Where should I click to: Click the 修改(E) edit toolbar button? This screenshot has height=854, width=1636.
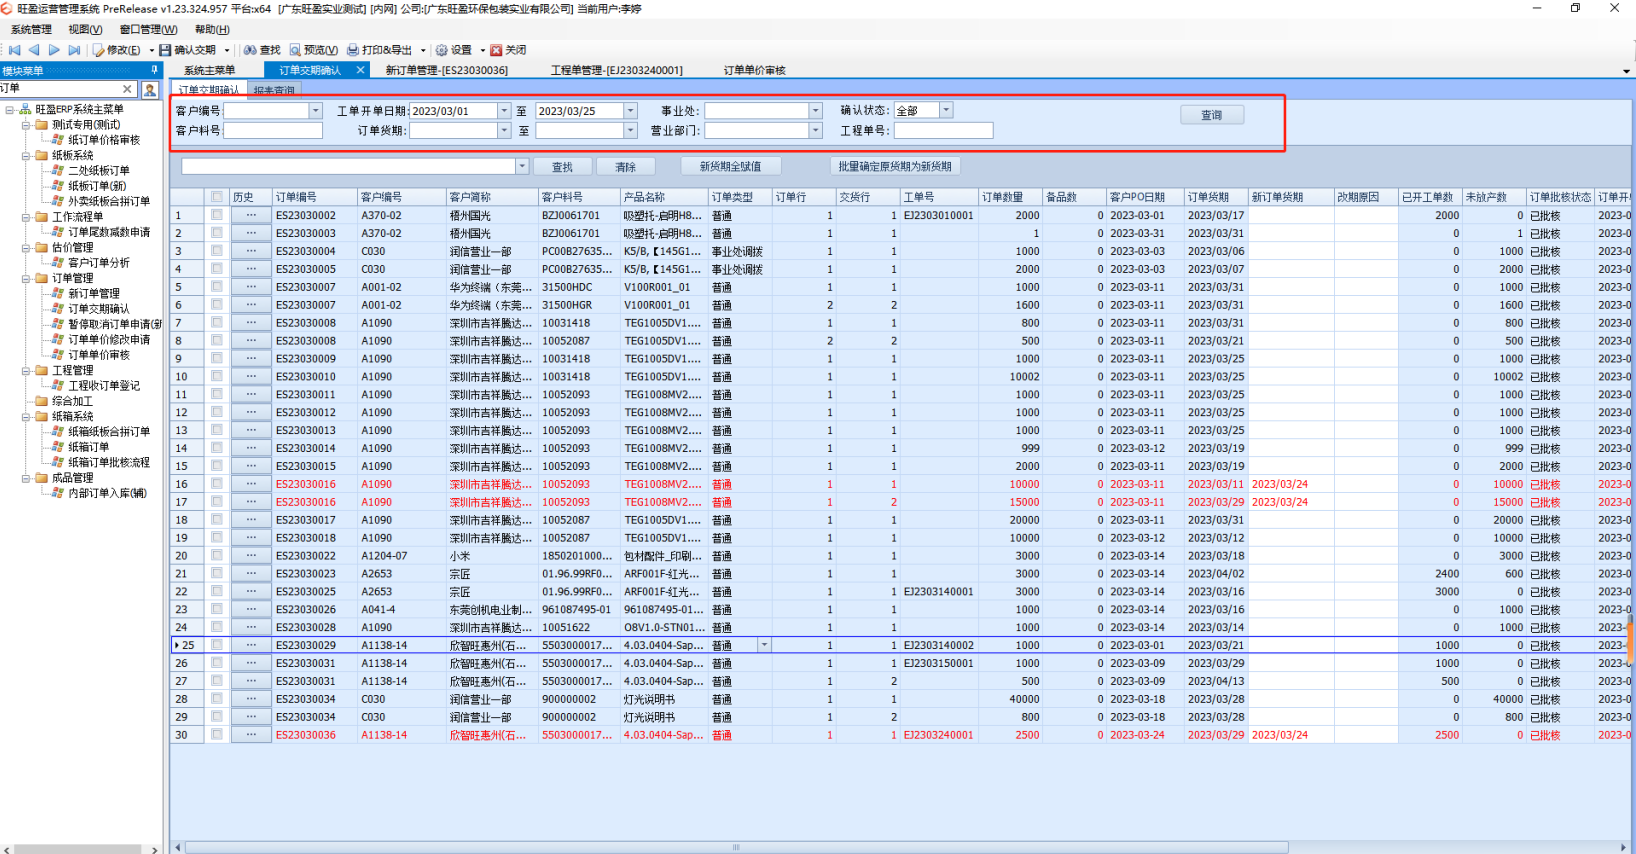point(118,50)
